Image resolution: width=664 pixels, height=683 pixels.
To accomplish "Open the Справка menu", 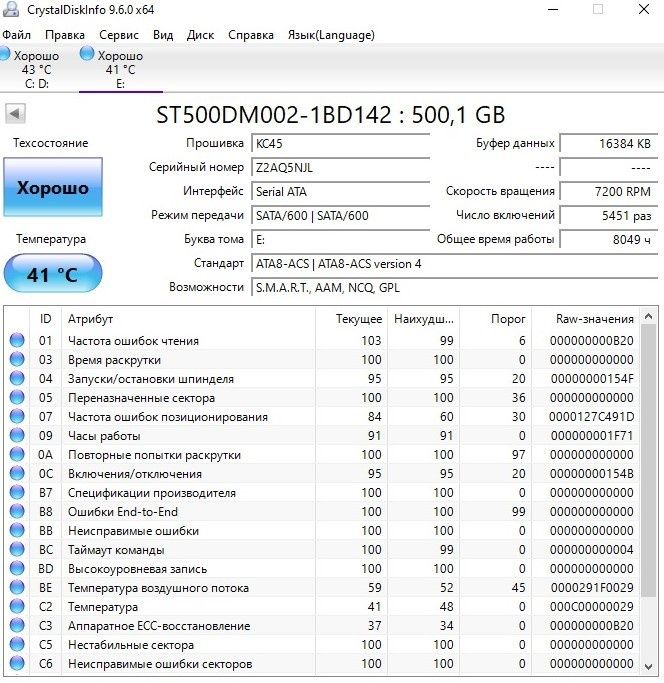I will 251,35.
